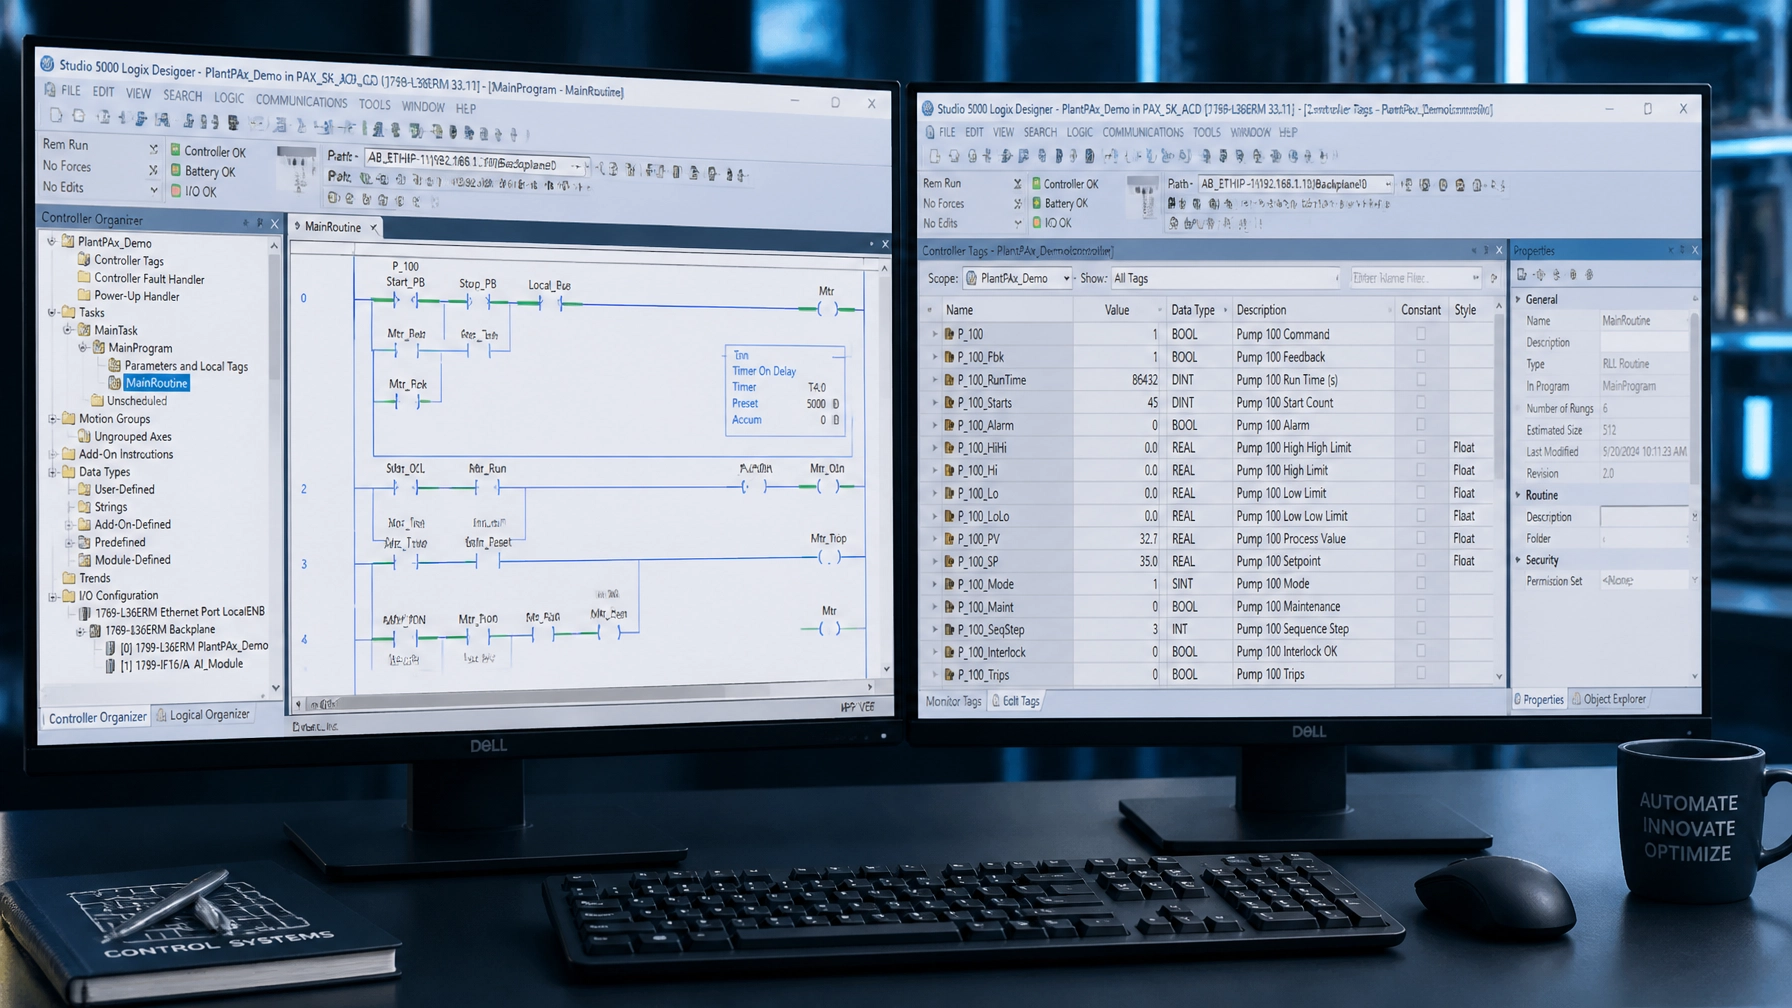Image resolution: width=1792 pixels, height=1008 pixels.
Task: Open the LOGIC menu in the MainRoutine window
Action: 229,98
